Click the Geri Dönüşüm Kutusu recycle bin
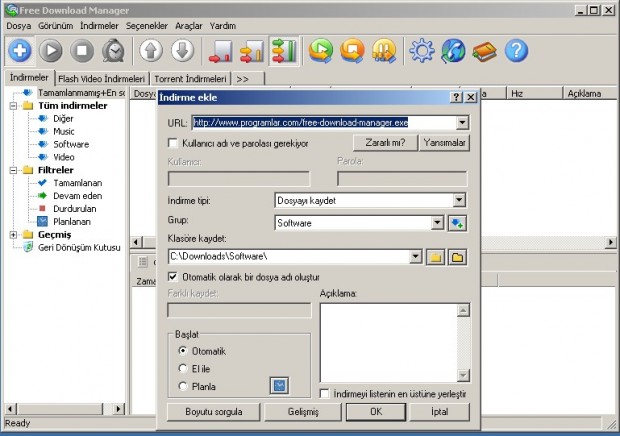 (x=79, y=248)
